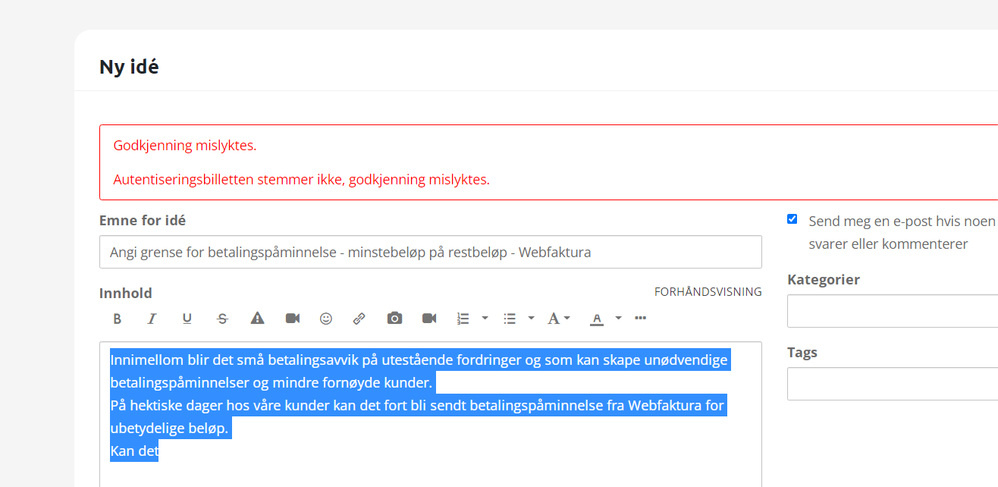The height and width of the screenshot is (487, 998).
Task: Insert a hyperlink with chain icon
Action: 359,318
